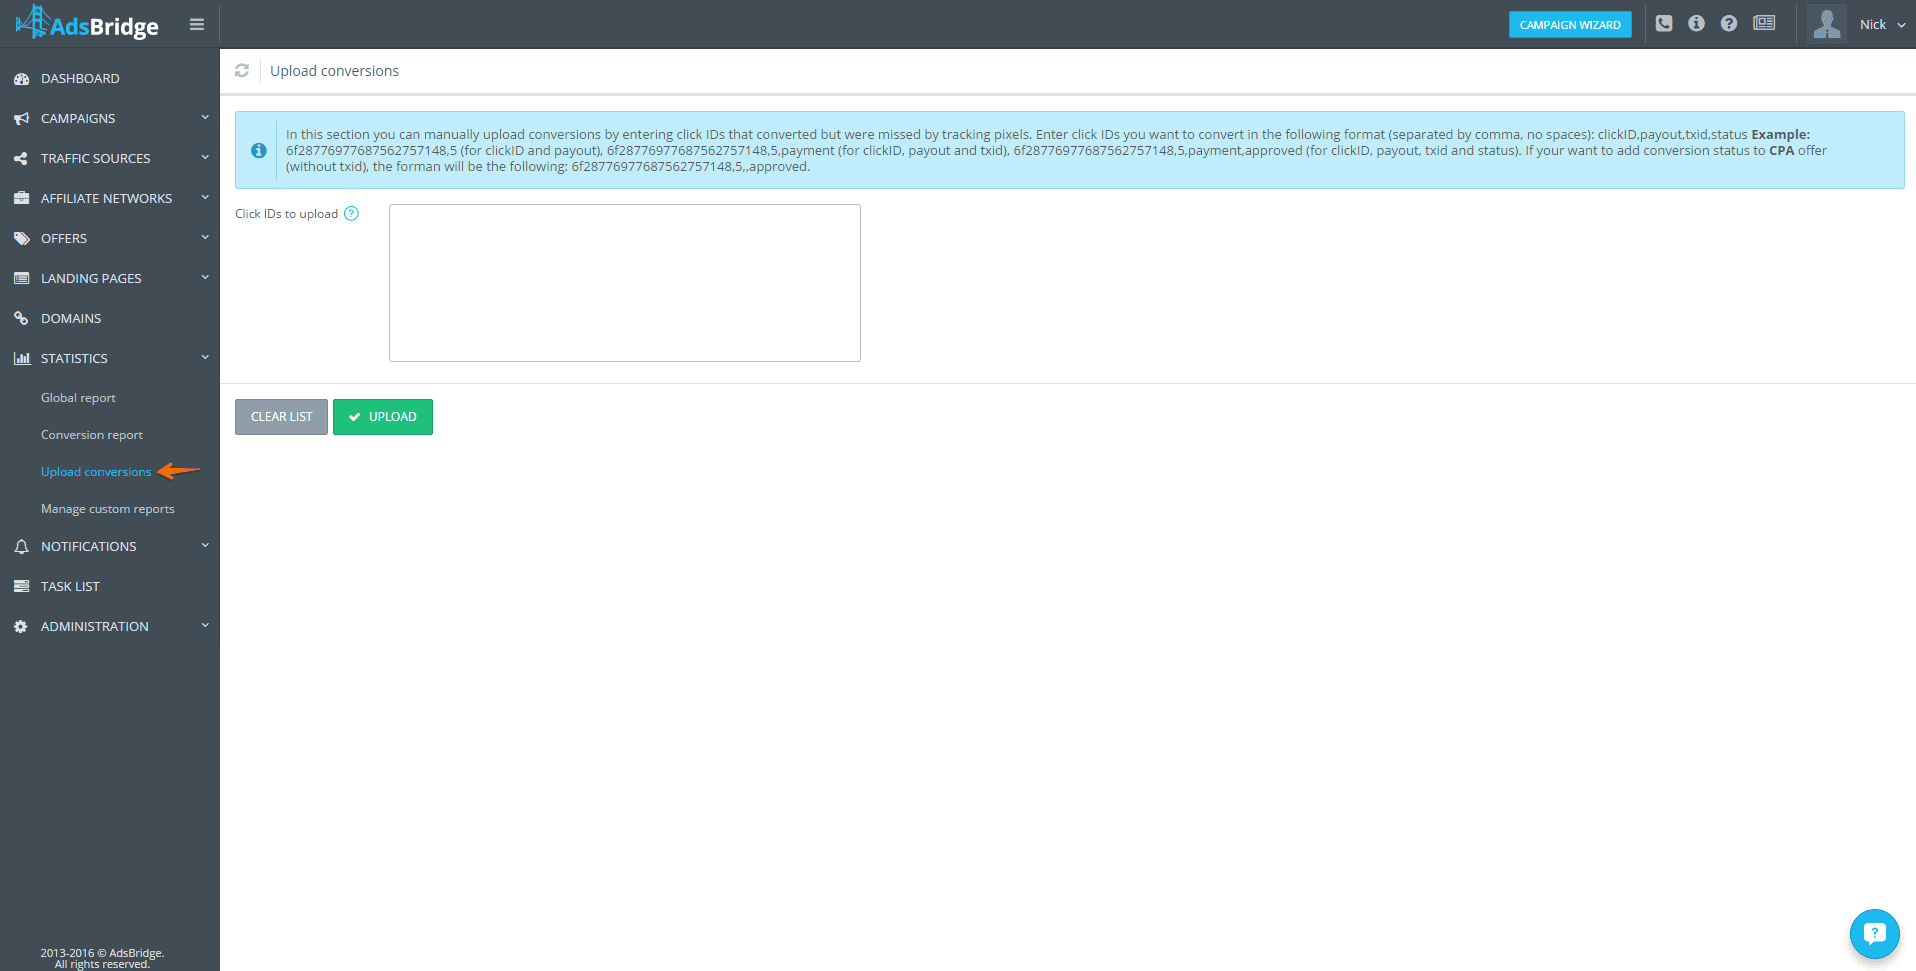Viewport: 1916px width, 971px height.
Task: Click the 'Upload conversions' page title text
Action: coord(334,71)
